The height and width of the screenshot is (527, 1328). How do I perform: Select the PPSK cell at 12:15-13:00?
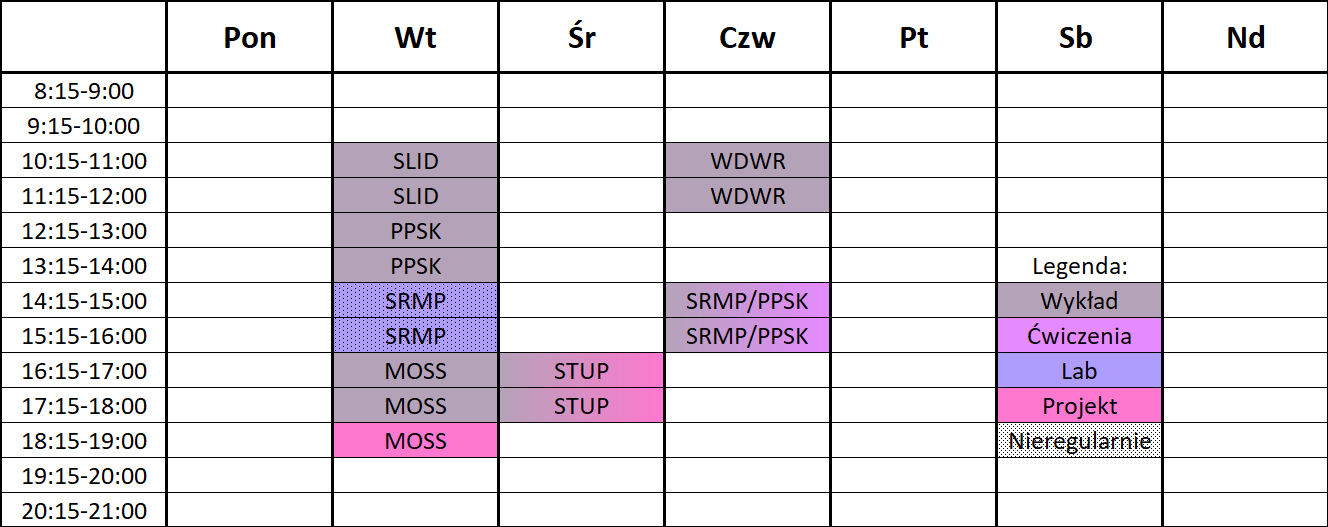[x=415, y=231]
